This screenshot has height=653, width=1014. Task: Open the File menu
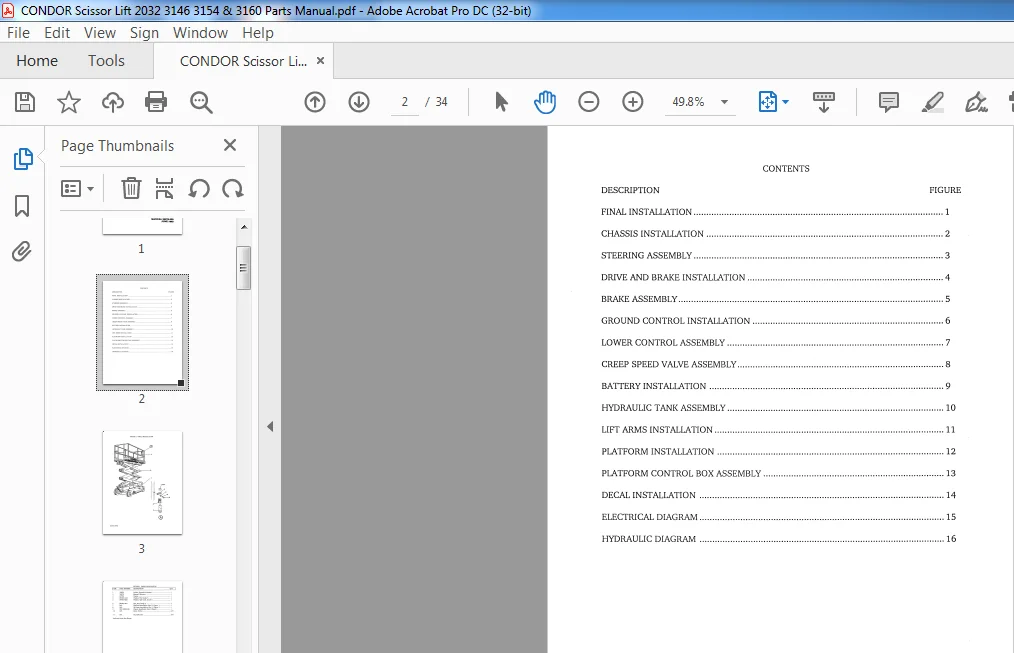tap(18, 33)
